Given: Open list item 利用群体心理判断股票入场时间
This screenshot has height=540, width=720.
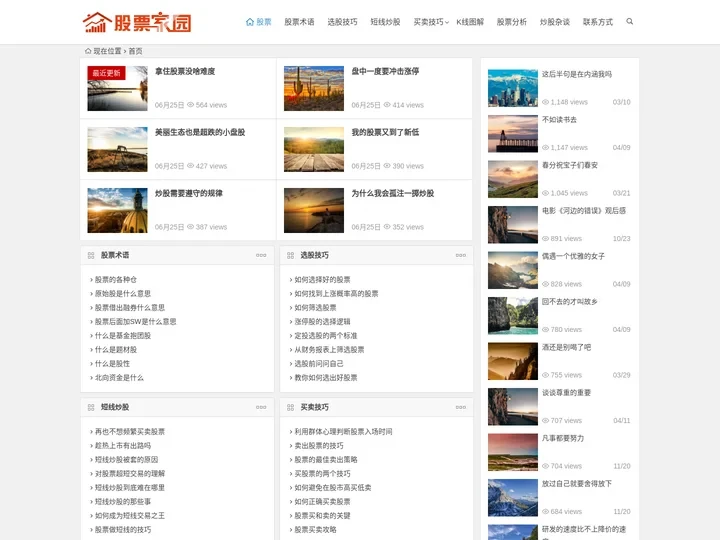Looking at the screenshot, I should point(343,431).
